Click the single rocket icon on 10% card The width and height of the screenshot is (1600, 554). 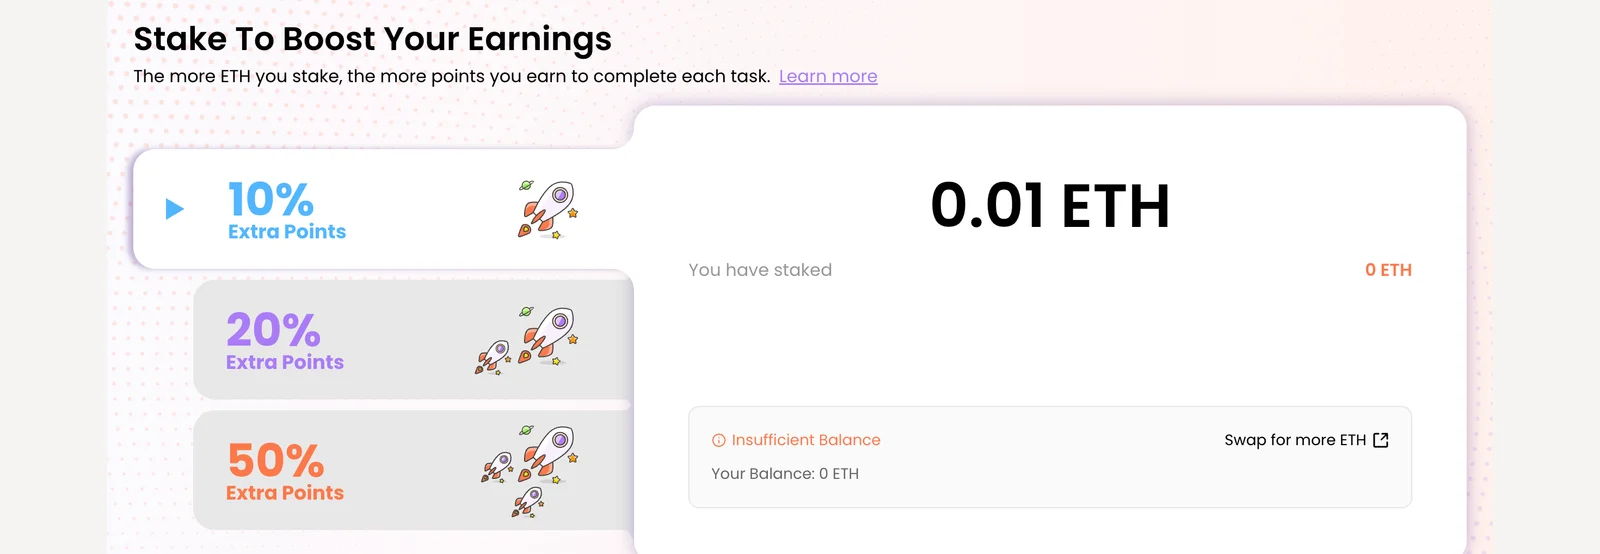pyautogui.click(x=548, y=209)
